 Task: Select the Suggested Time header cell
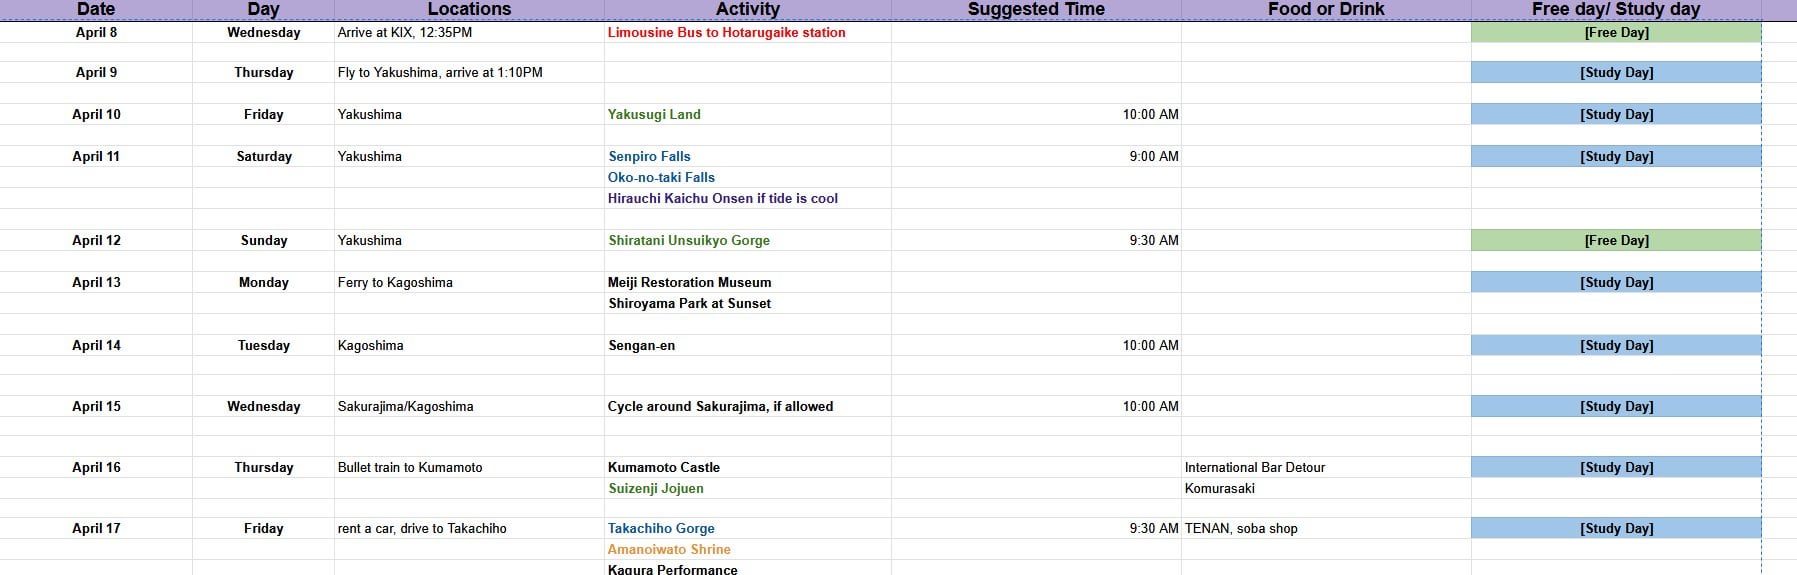(1036, 9)
